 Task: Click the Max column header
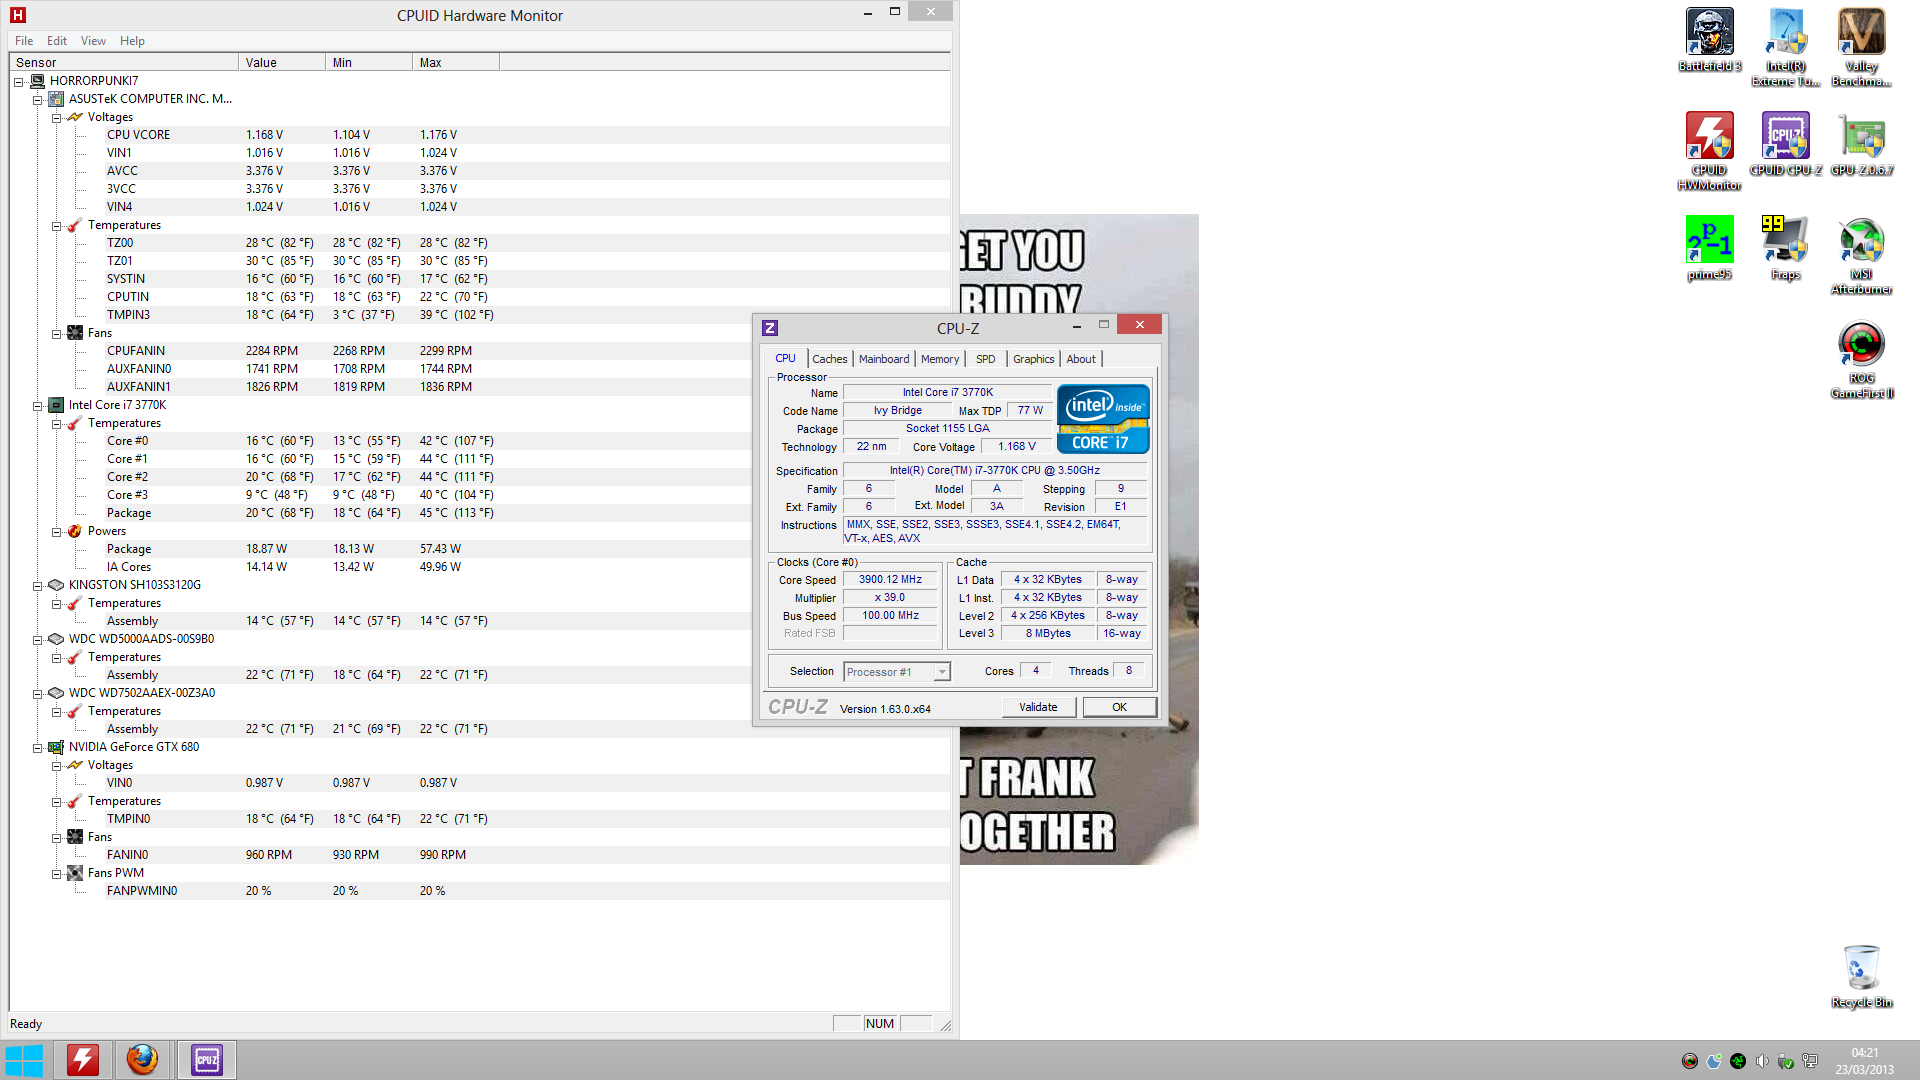point(455,62)
